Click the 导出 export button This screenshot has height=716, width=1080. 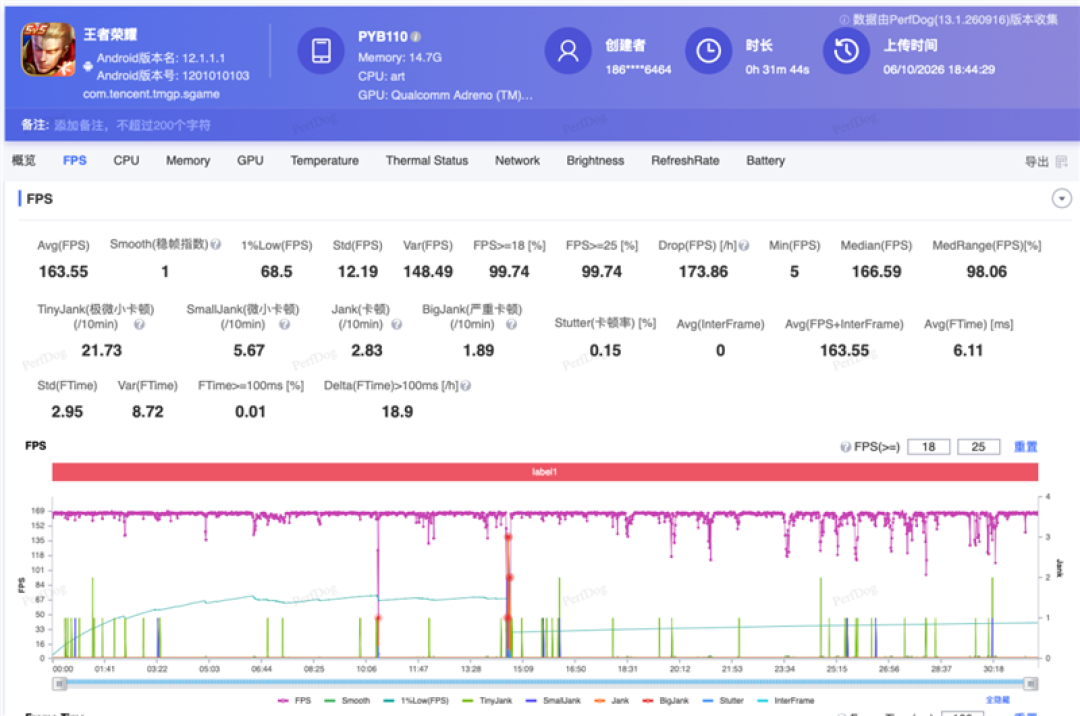pos(1037,162)
